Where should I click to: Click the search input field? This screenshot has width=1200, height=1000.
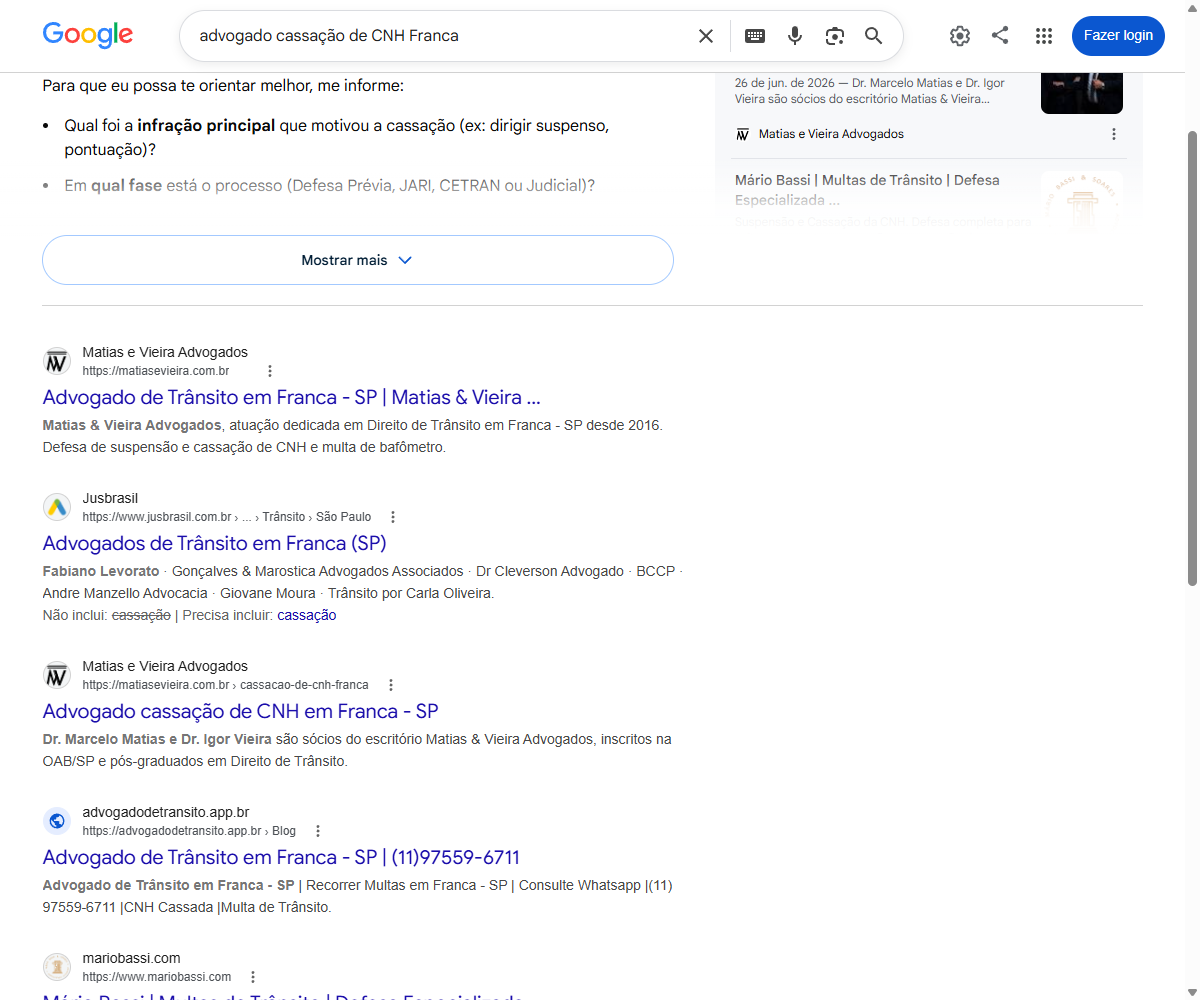(440, 36)
